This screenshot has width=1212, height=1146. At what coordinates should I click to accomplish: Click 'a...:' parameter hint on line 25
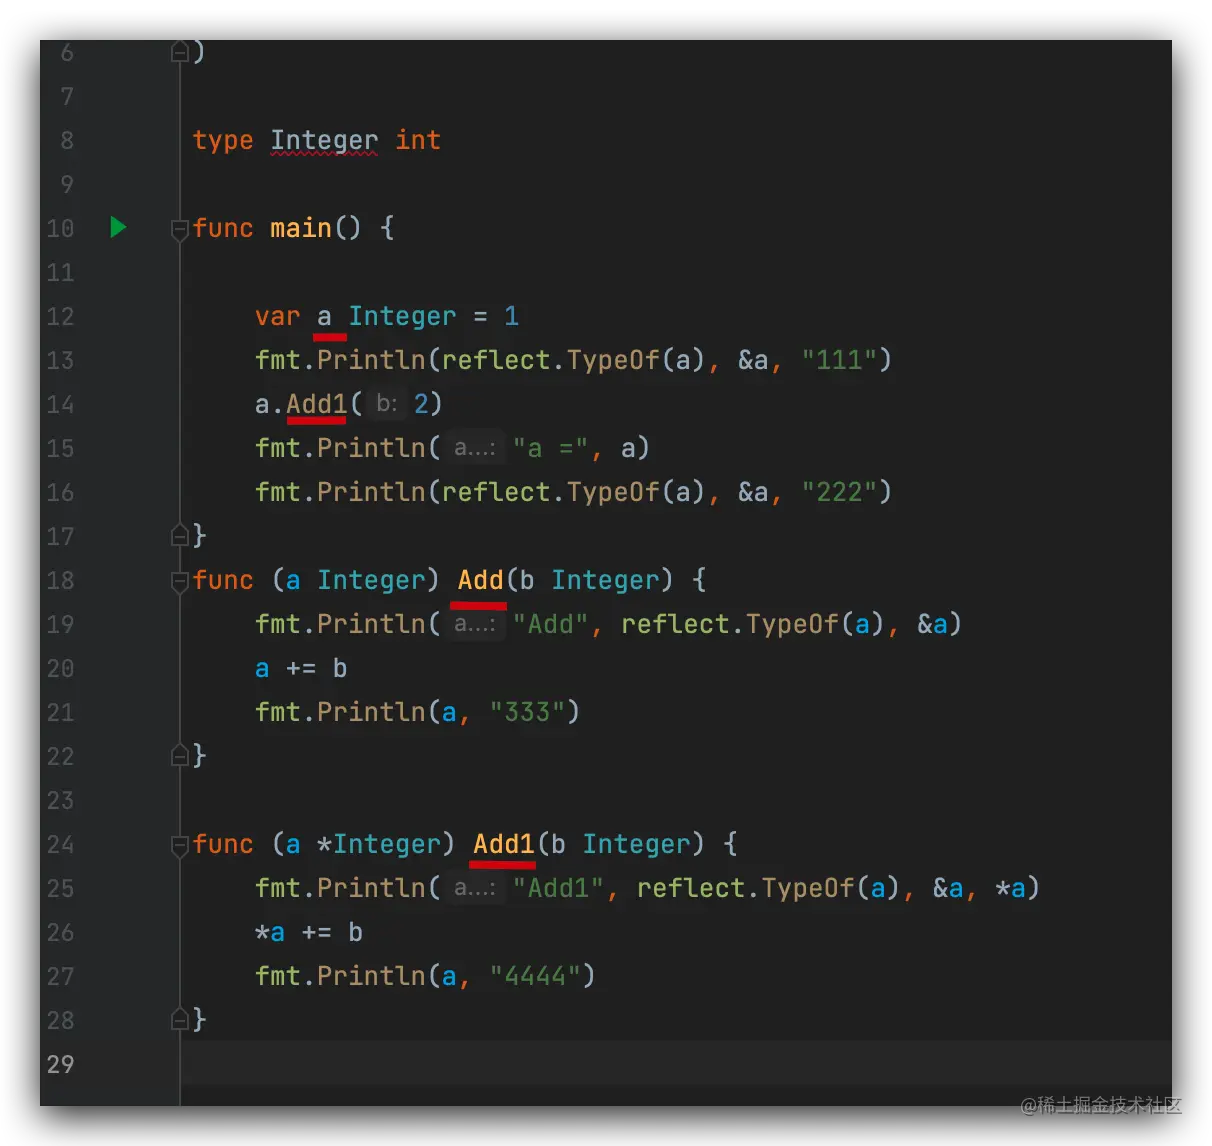pos(475,888)
